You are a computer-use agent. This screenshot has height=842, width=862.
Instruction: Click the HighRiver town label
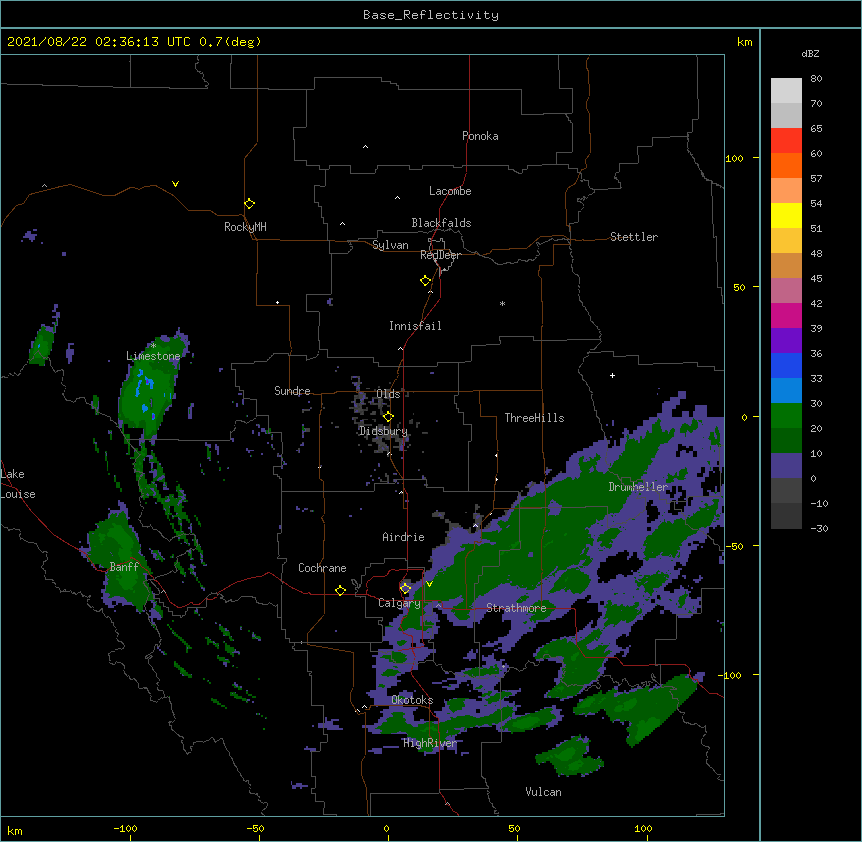point(429,743)
